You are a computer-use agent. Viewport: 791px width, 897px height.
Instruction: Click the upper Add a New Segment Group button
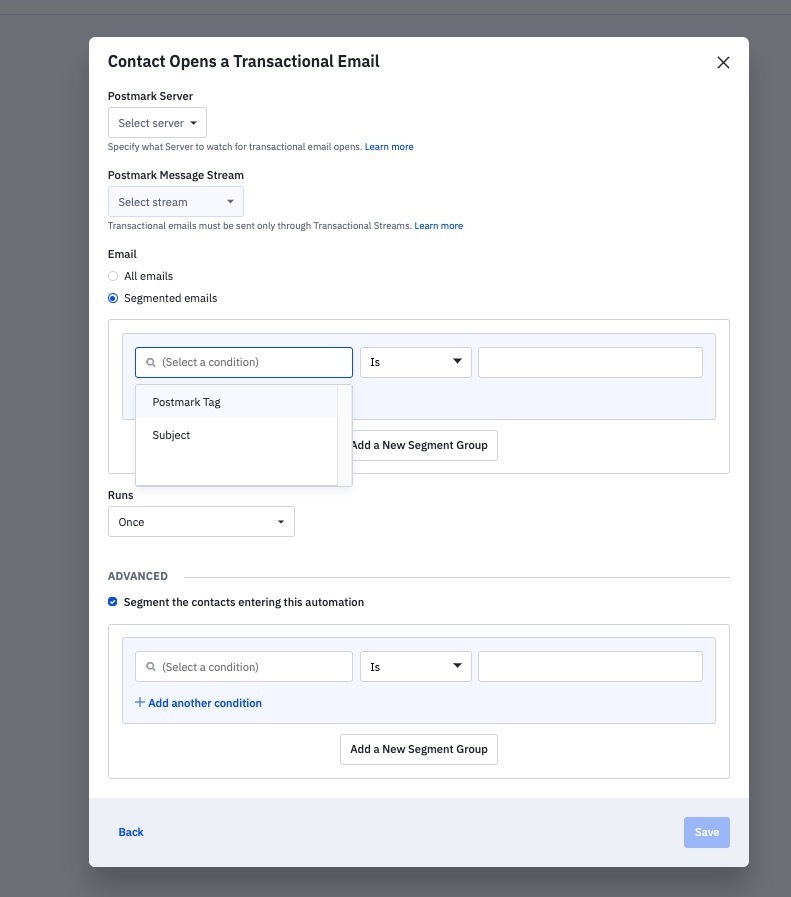tap(420, 445)
